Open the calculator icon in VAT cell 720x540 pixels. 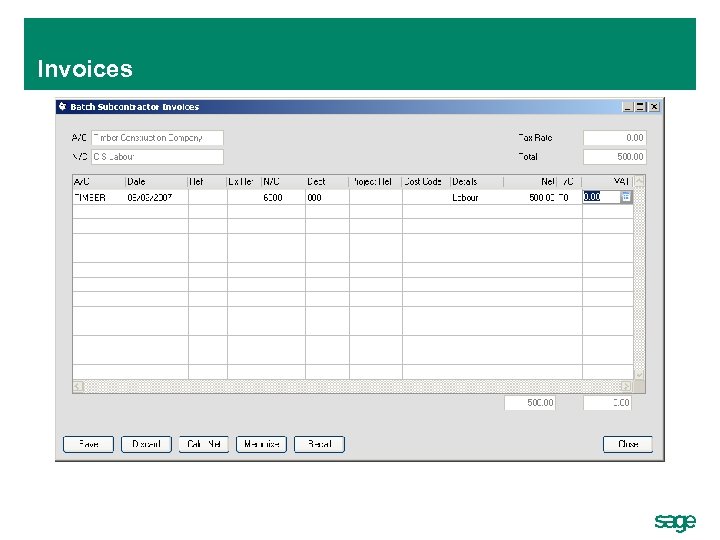(x=626, y=197)
